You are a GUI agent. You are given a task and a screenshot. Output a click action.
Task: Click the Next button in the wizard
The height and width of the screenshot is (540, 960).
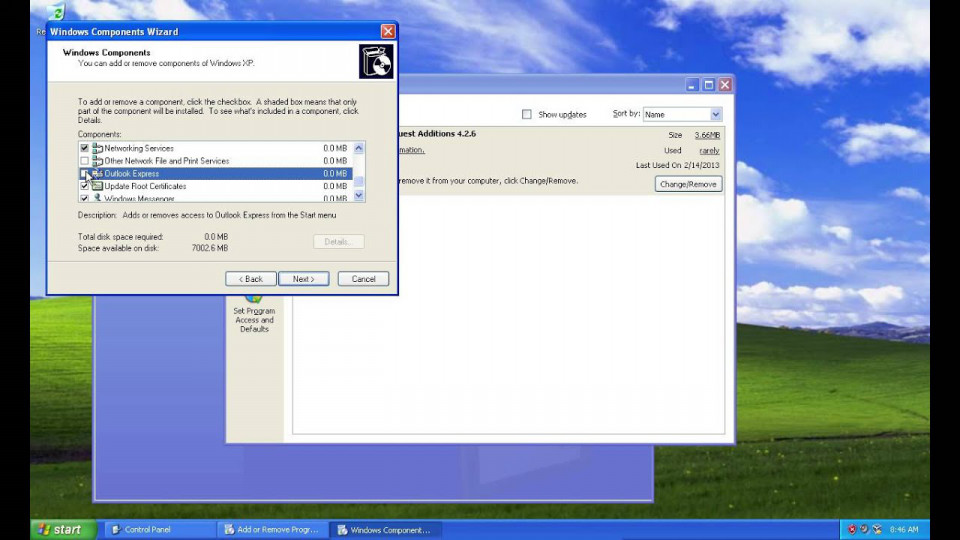pyautogui.click(x=304, y=279)
